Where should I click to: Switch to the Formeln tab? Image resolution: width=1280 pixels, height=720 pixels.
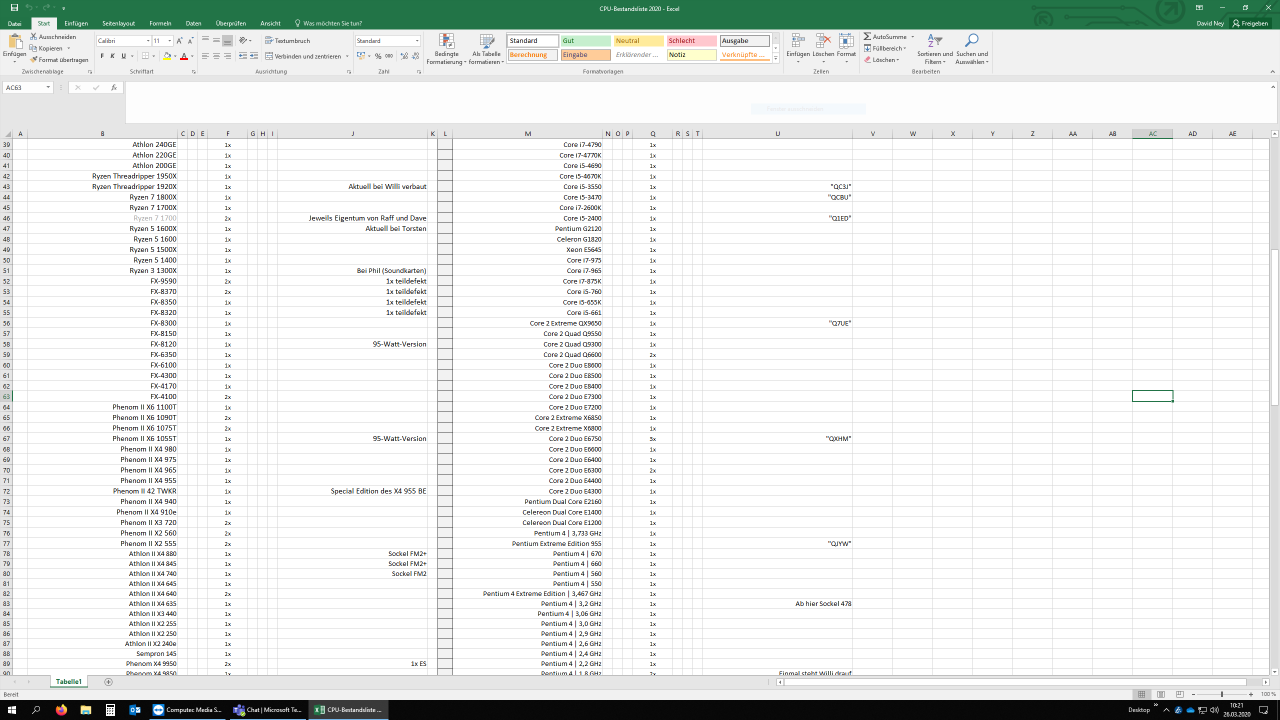pos(160,23)
